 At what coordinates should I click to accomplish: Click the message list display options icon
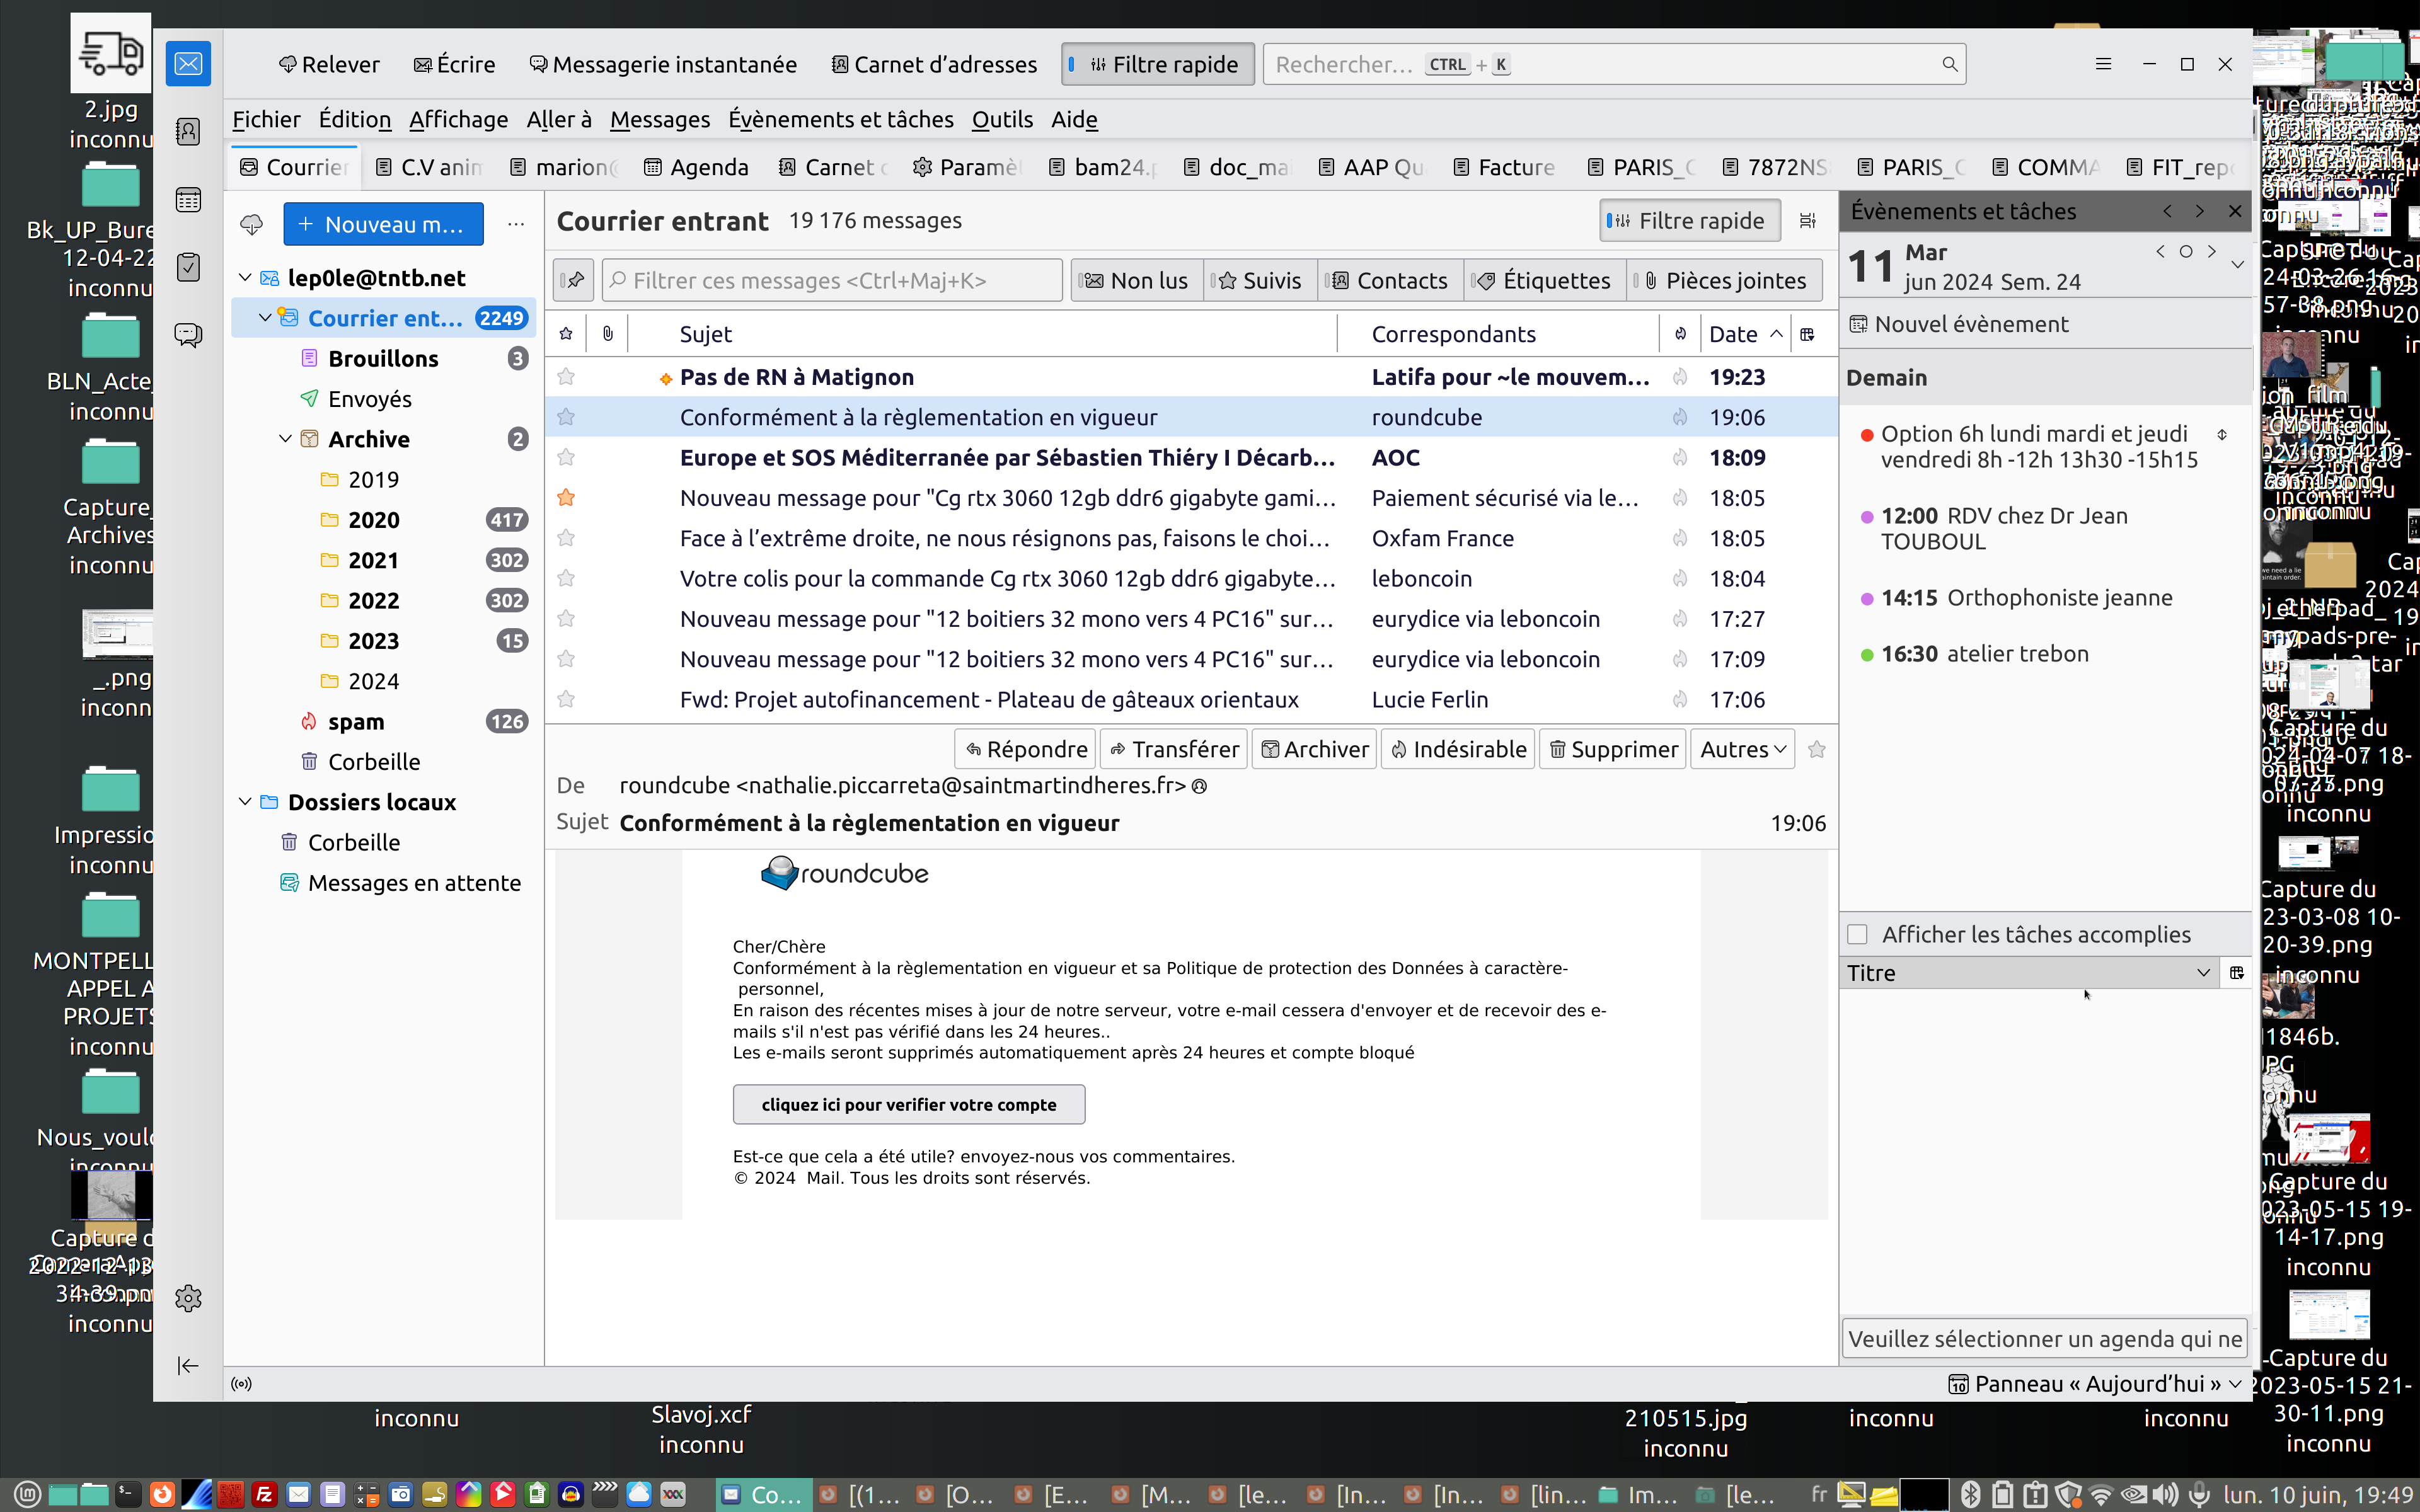(1807, 221)
